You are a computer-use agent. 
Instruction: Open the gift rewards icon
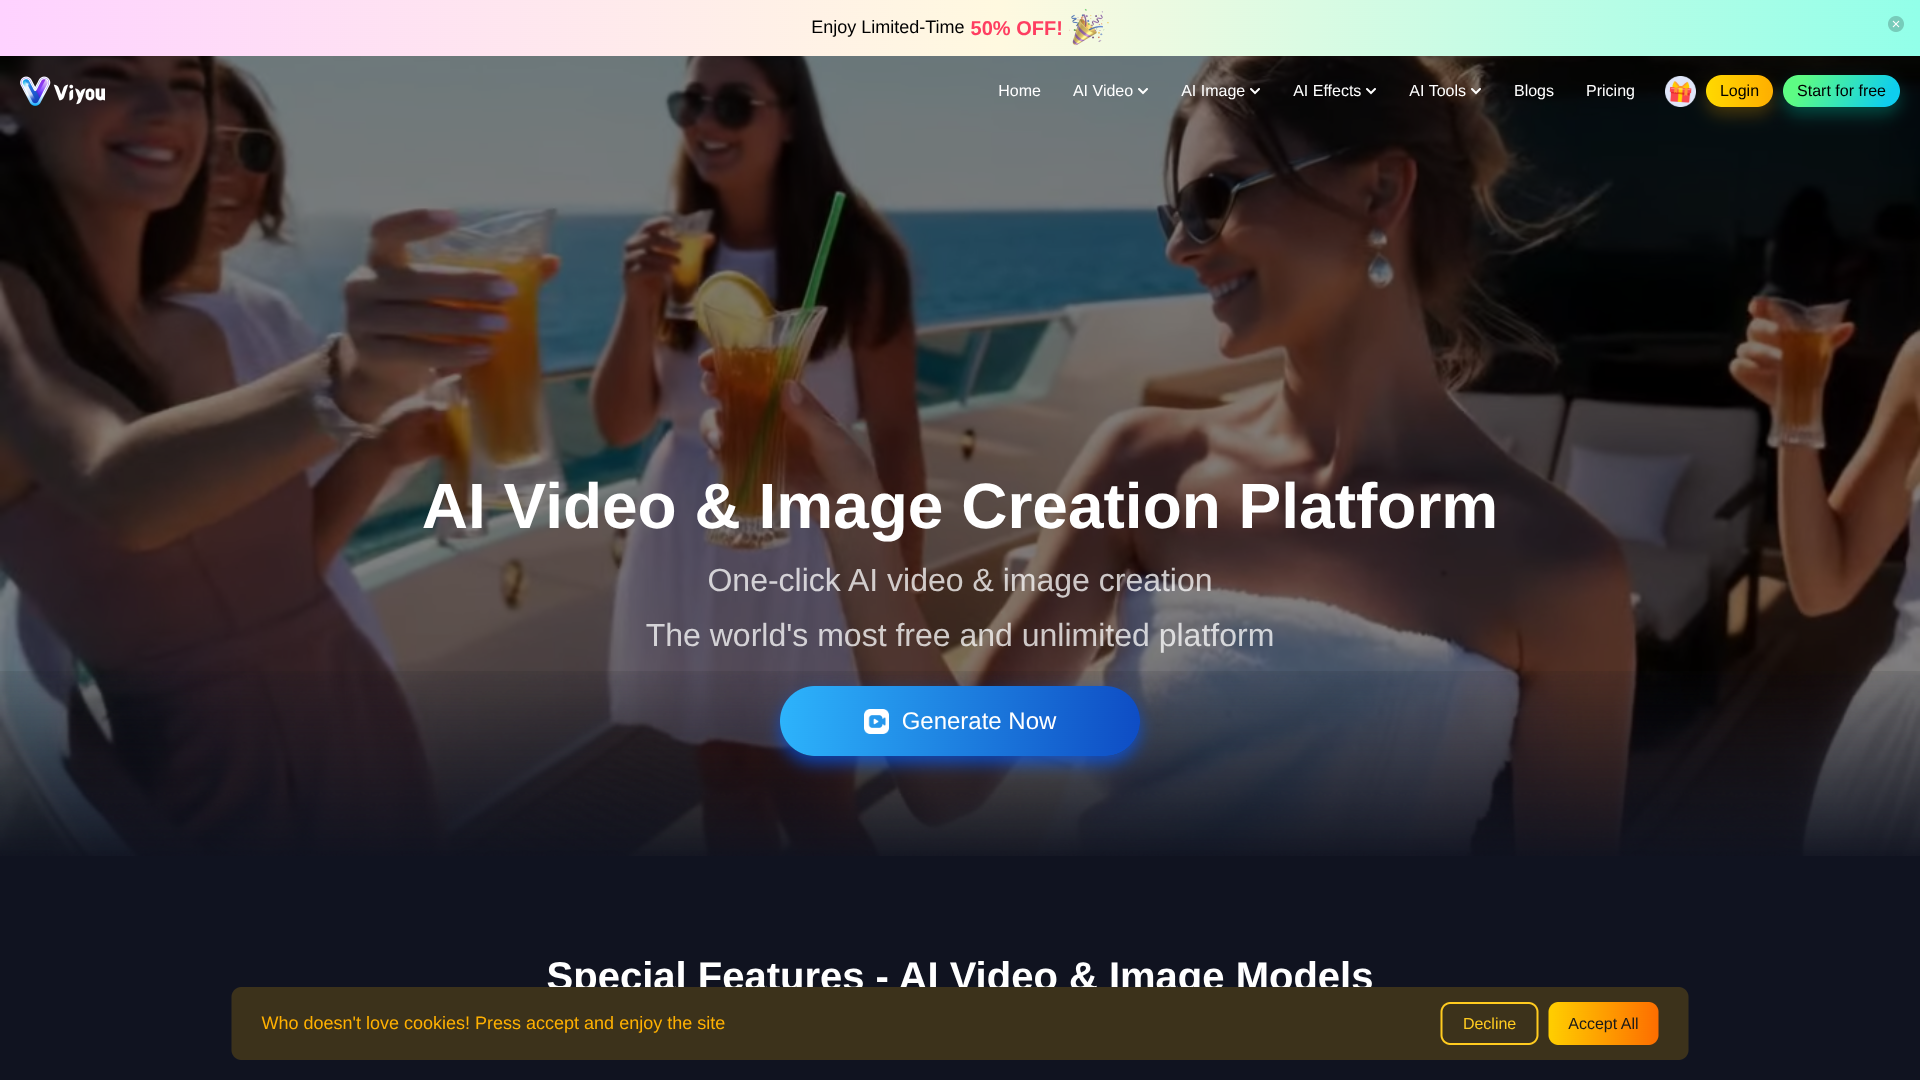(1680, 90)
